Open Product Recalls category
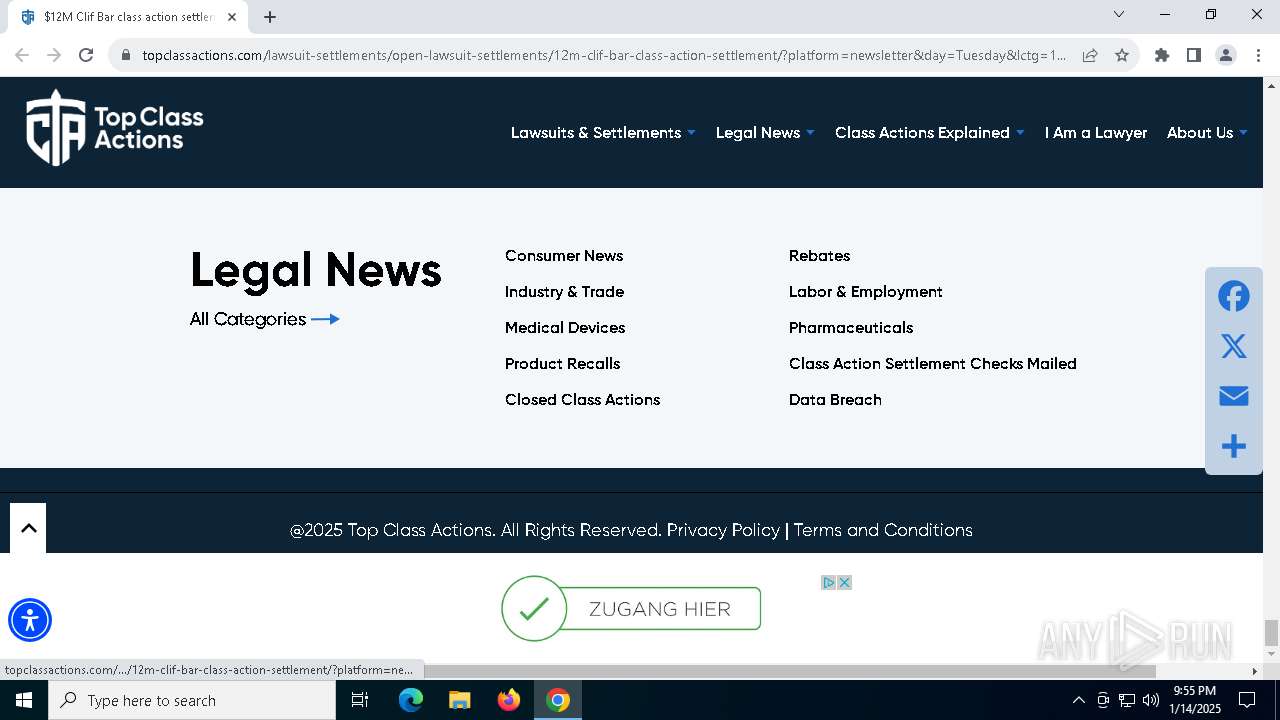Screen dimensions: 1280x720 [x=562, y=364]
